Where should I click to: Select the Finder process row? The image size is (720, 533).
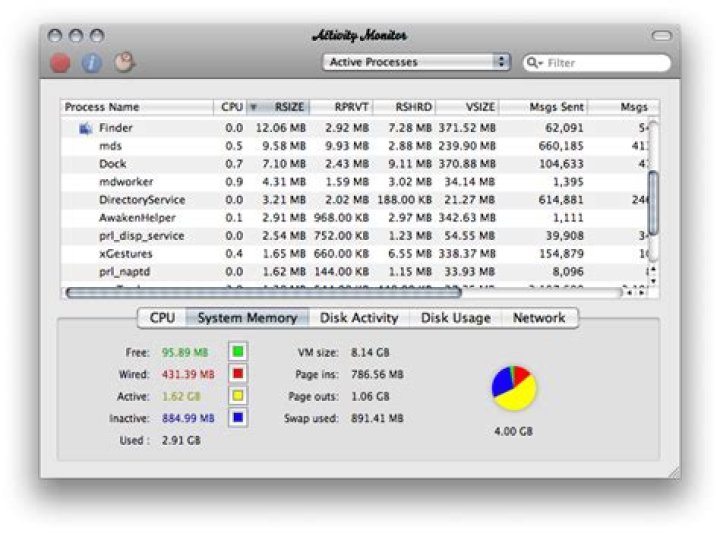(354, 128)
